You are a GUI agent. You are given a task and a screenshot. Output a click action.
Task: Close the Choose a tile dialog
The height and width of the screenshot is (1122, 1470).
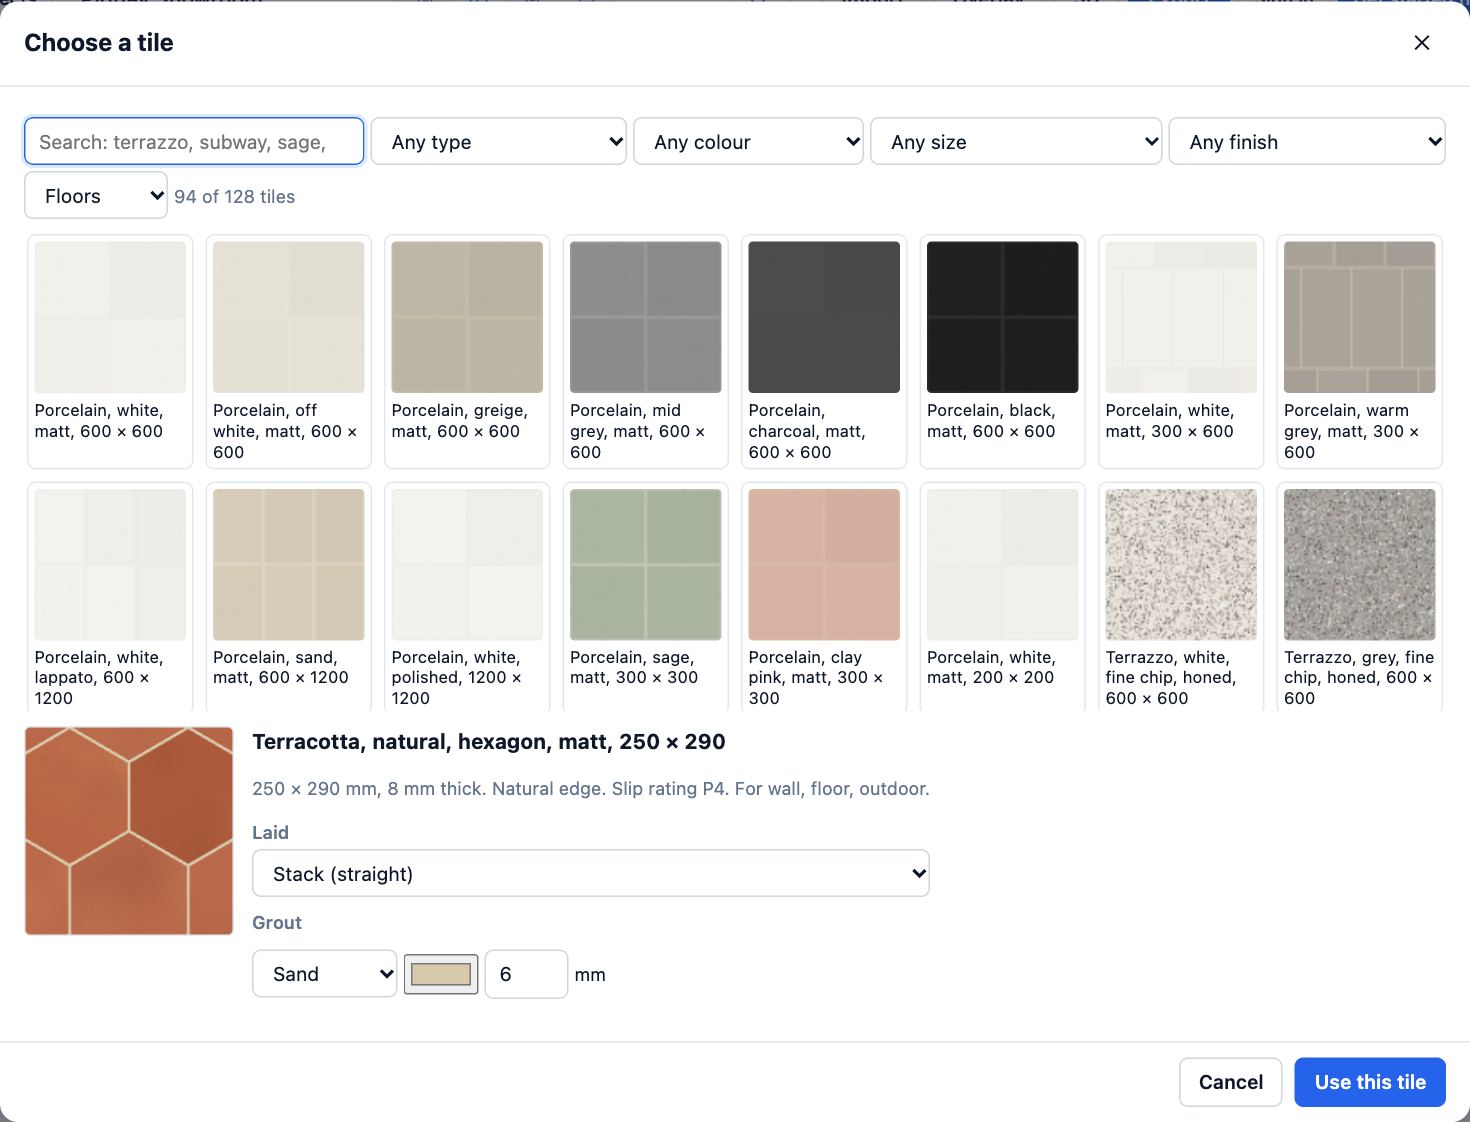click(x=1421, y=43)
